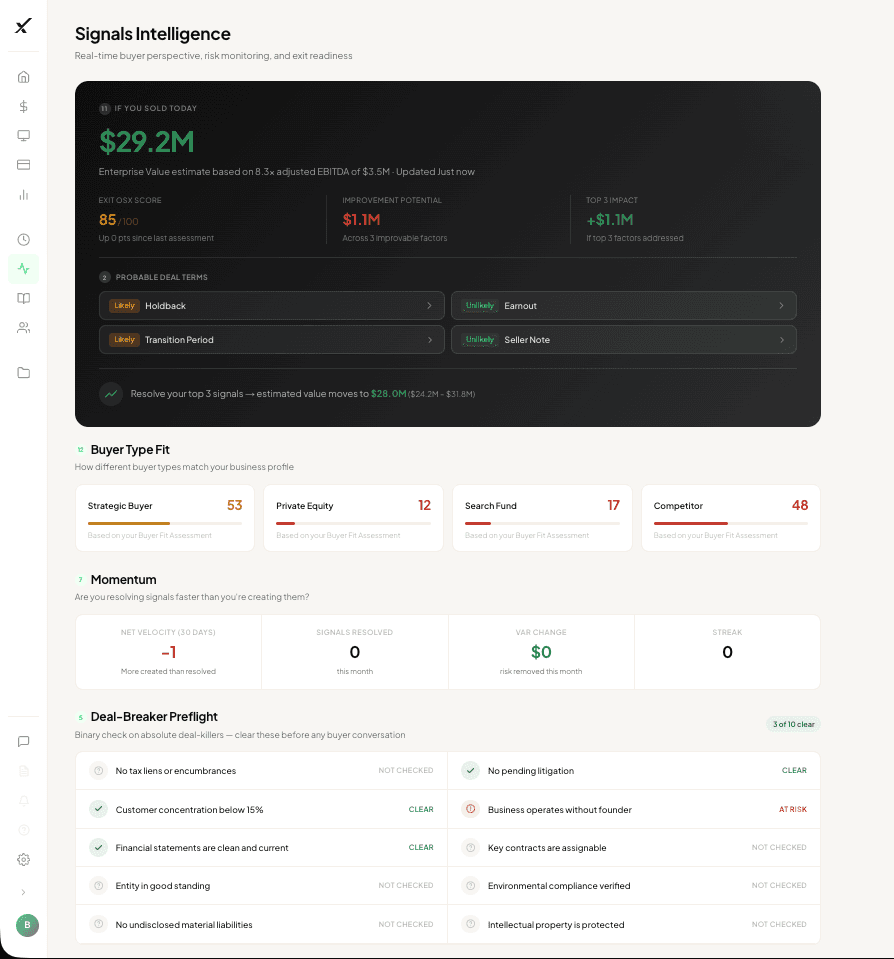Click the Strategic Buyer fit score bar
Screen dimensions: 894x959
point(165,521)
